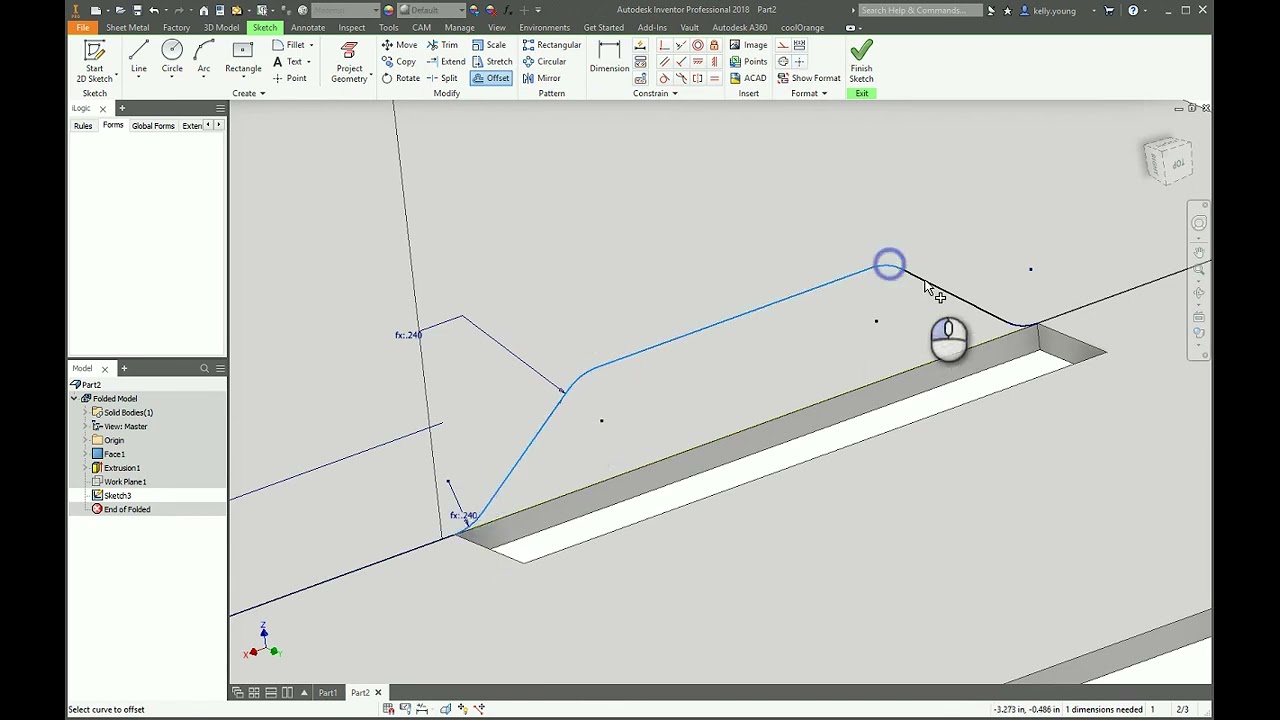Image resolution: width=1280 pixels, height=720 pixels.
Task: Expand Solid Bodies(1) node
Action: point(86,412)
